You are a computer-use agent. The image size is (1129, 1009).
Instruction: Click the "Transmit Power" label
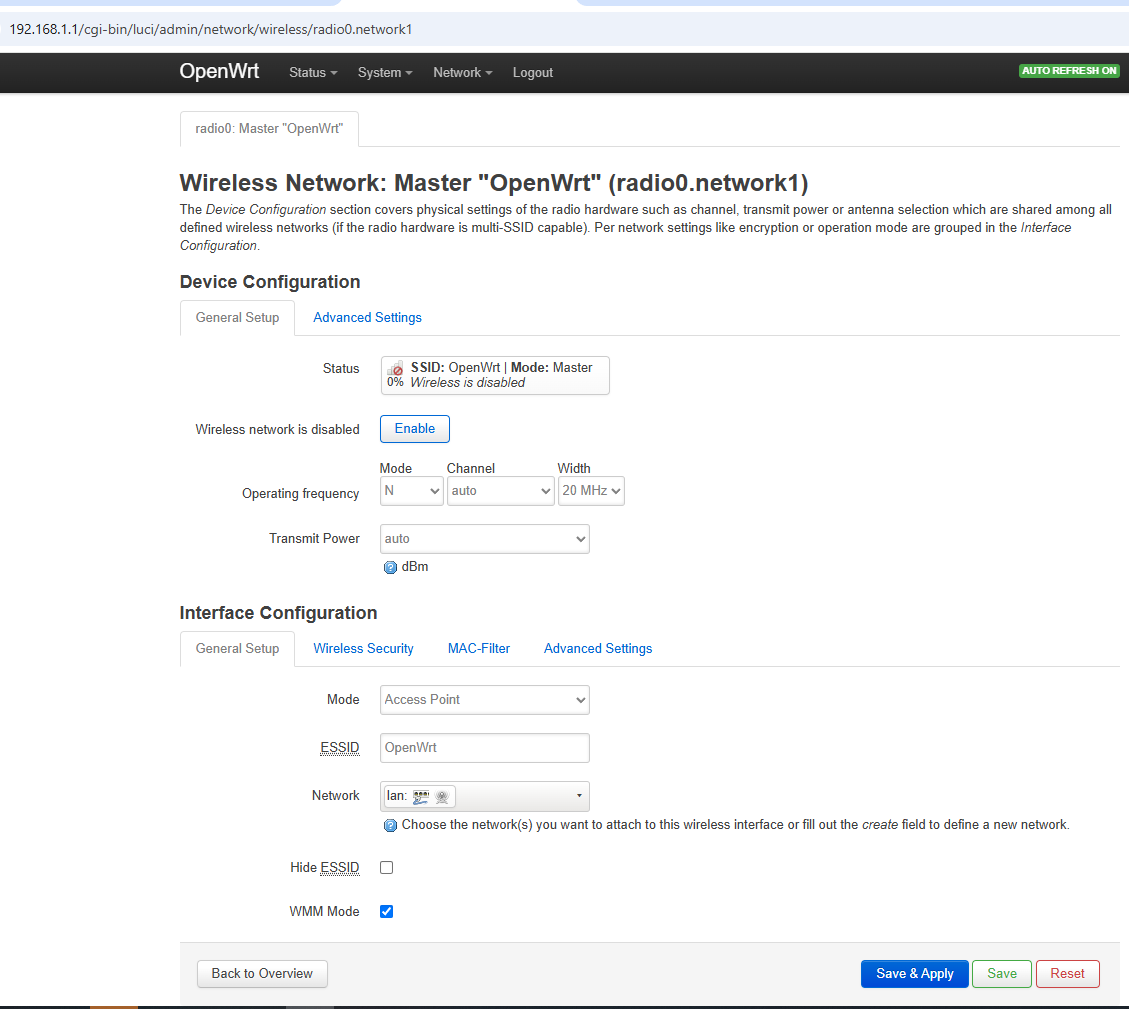coord(314,539)
